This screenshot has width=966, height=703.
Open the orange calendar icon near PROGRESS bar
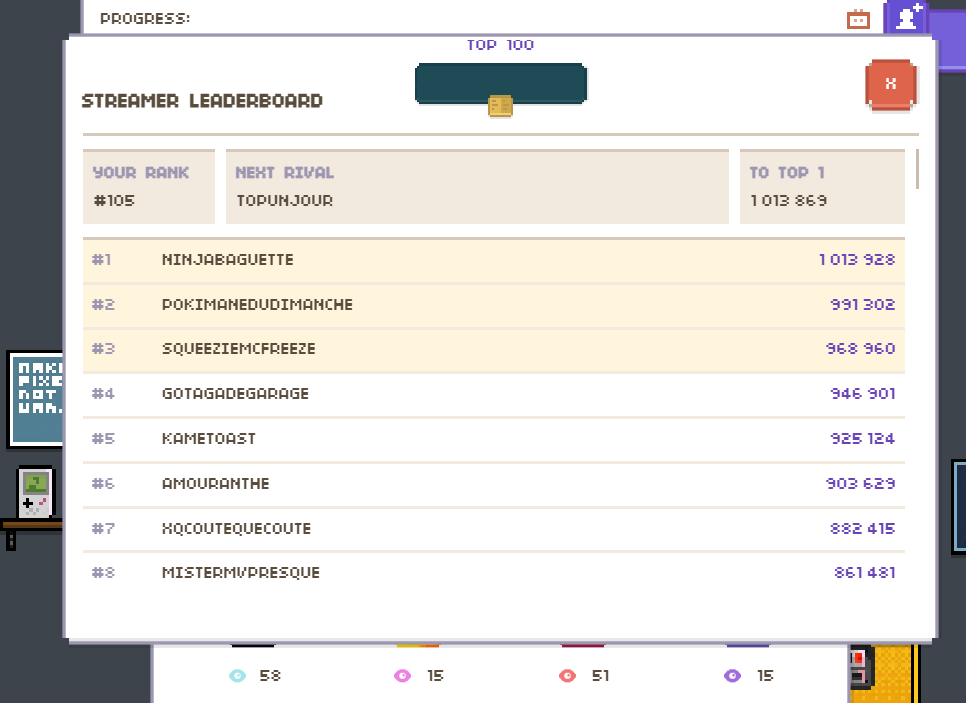point(858,19)
